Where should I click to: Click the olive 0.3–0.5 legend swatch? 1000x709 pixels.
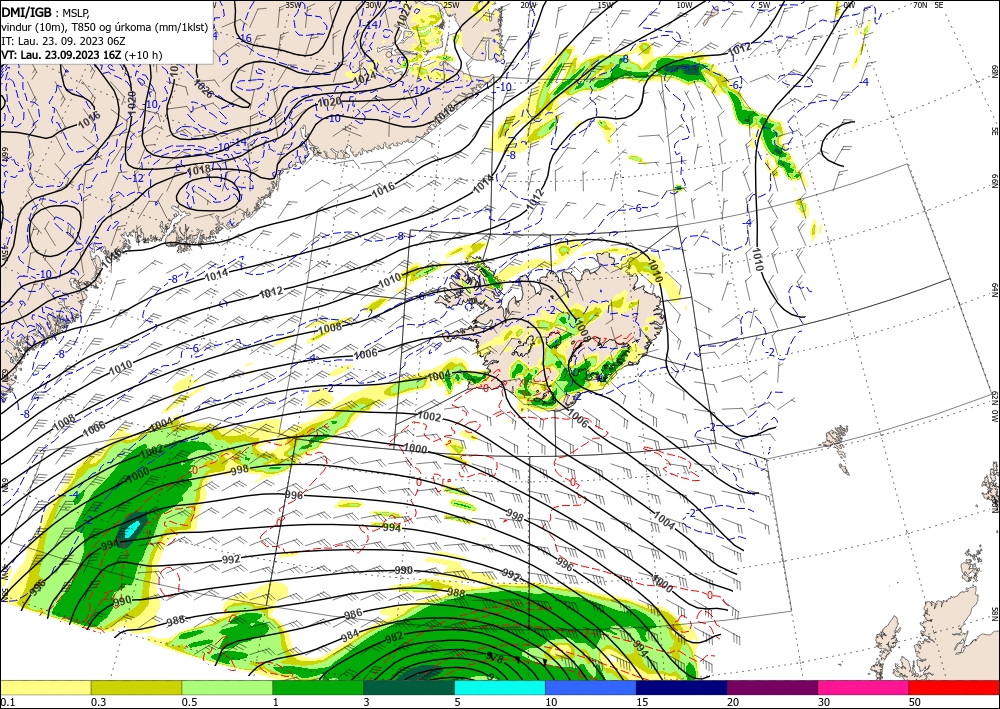tap(136, 687)
